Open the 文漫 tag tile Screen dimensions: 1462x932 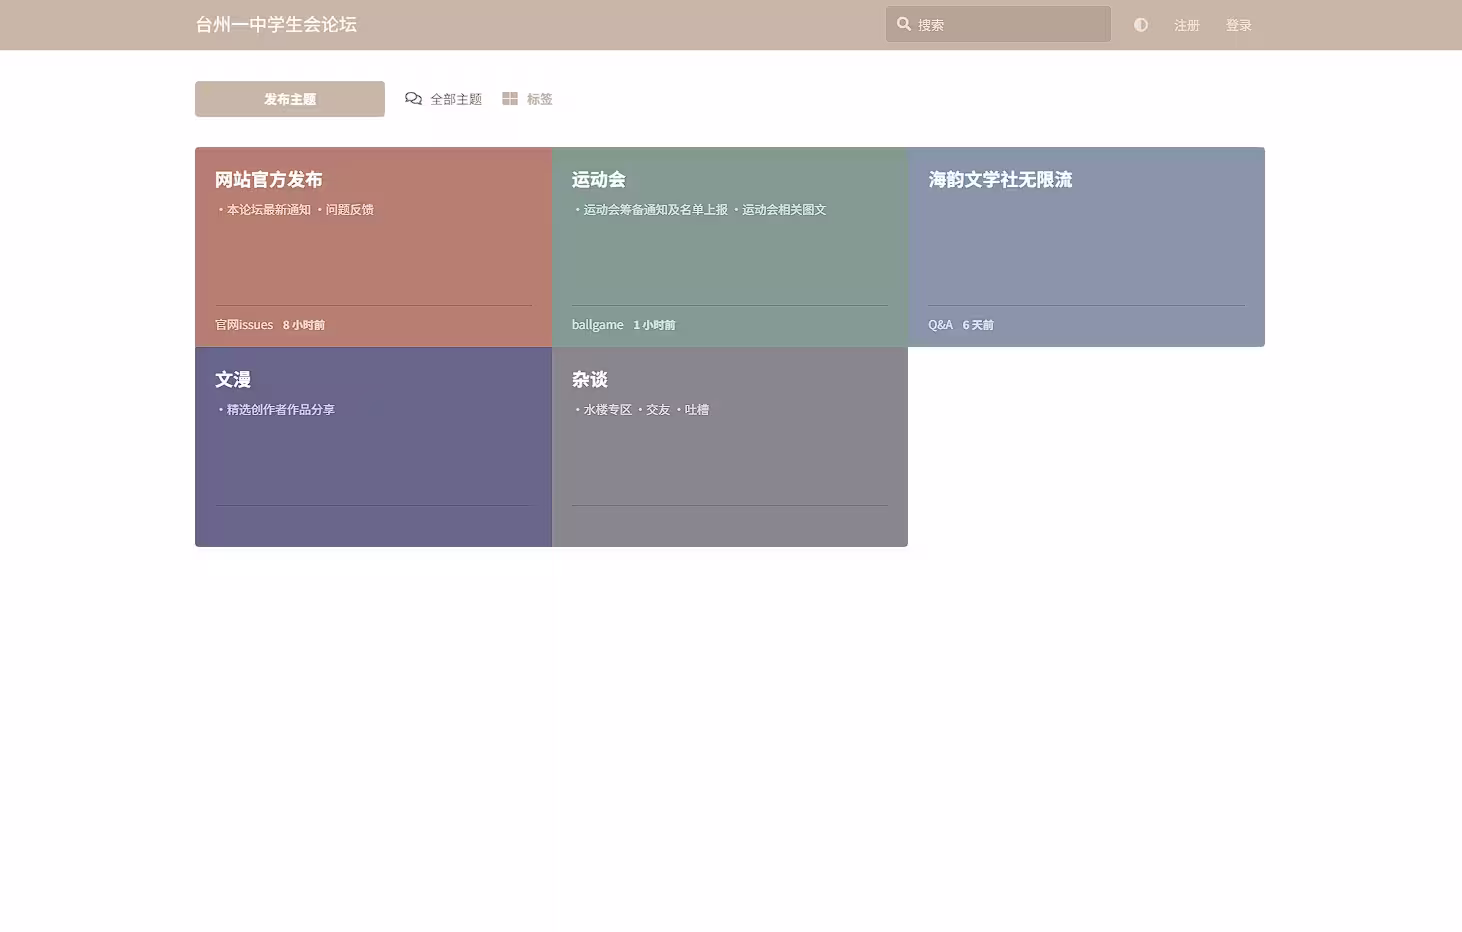coord(233,380)
